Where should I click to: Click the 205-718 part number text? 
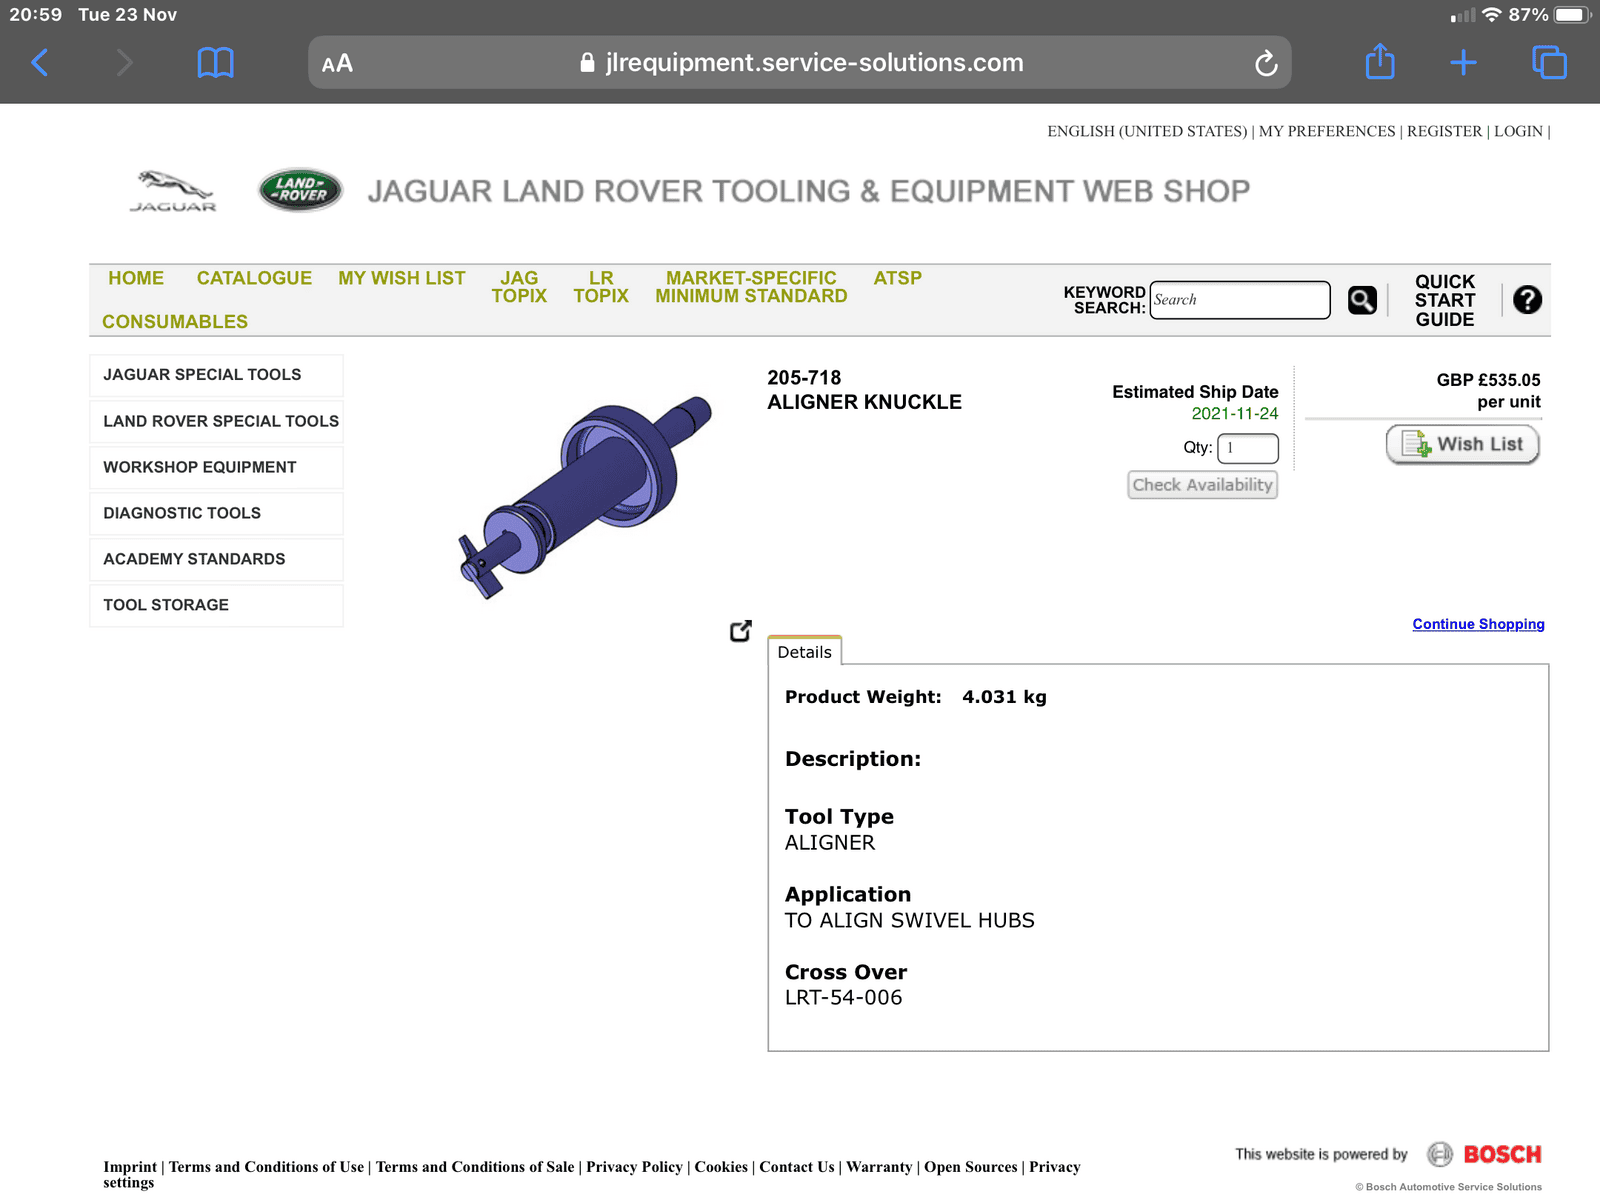click(x=804, y=378)
